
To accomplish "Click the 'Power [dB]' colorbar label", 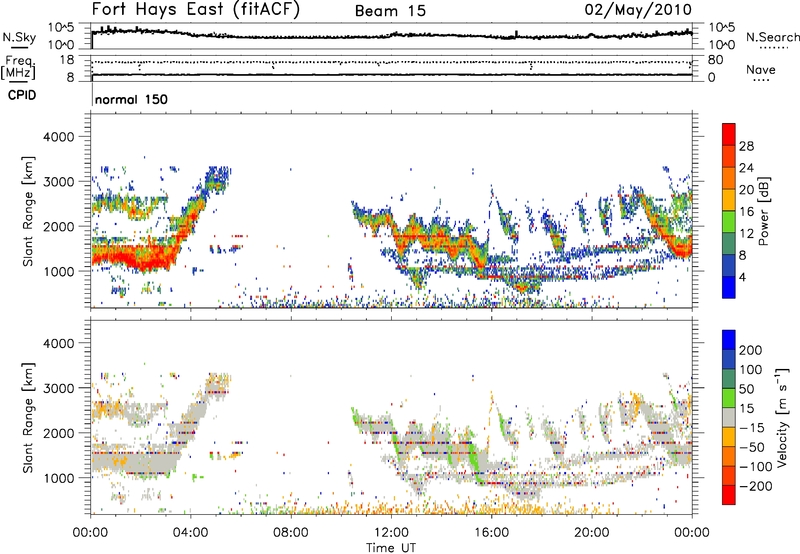I will [x=764, y=211].
